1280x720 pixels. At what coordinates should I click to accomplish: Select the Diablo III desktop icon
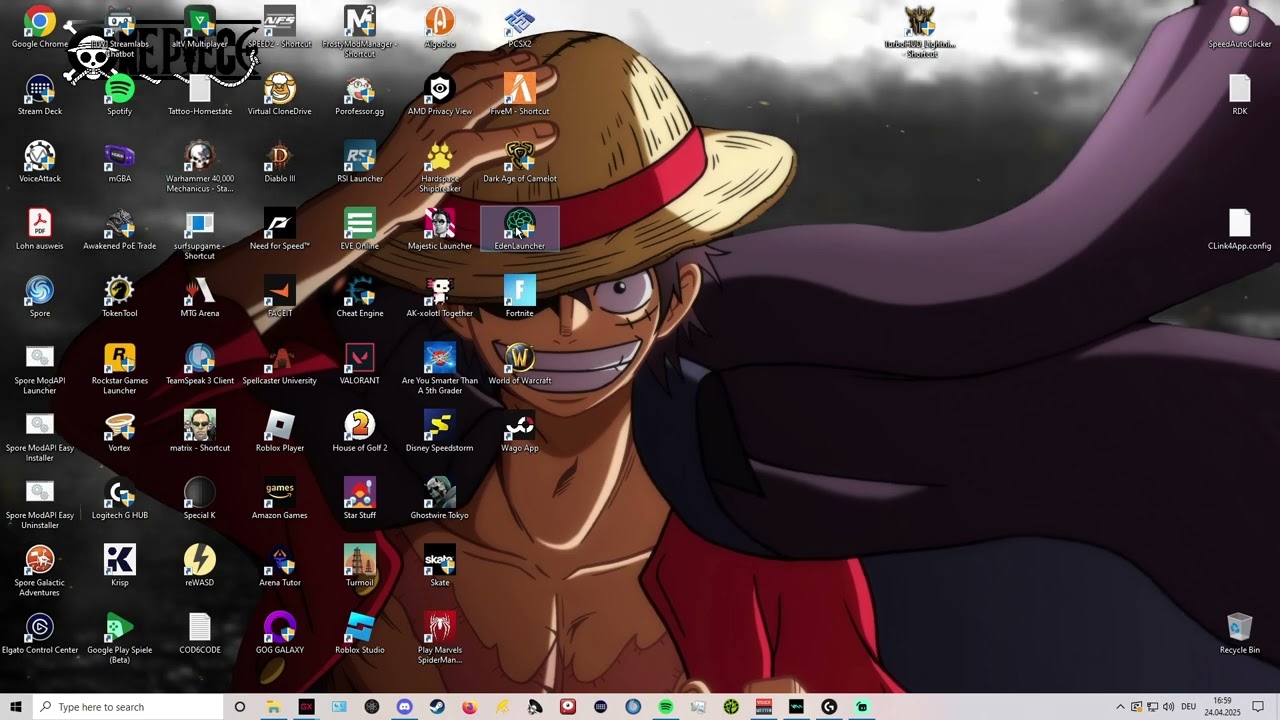(x=280, y=161)
